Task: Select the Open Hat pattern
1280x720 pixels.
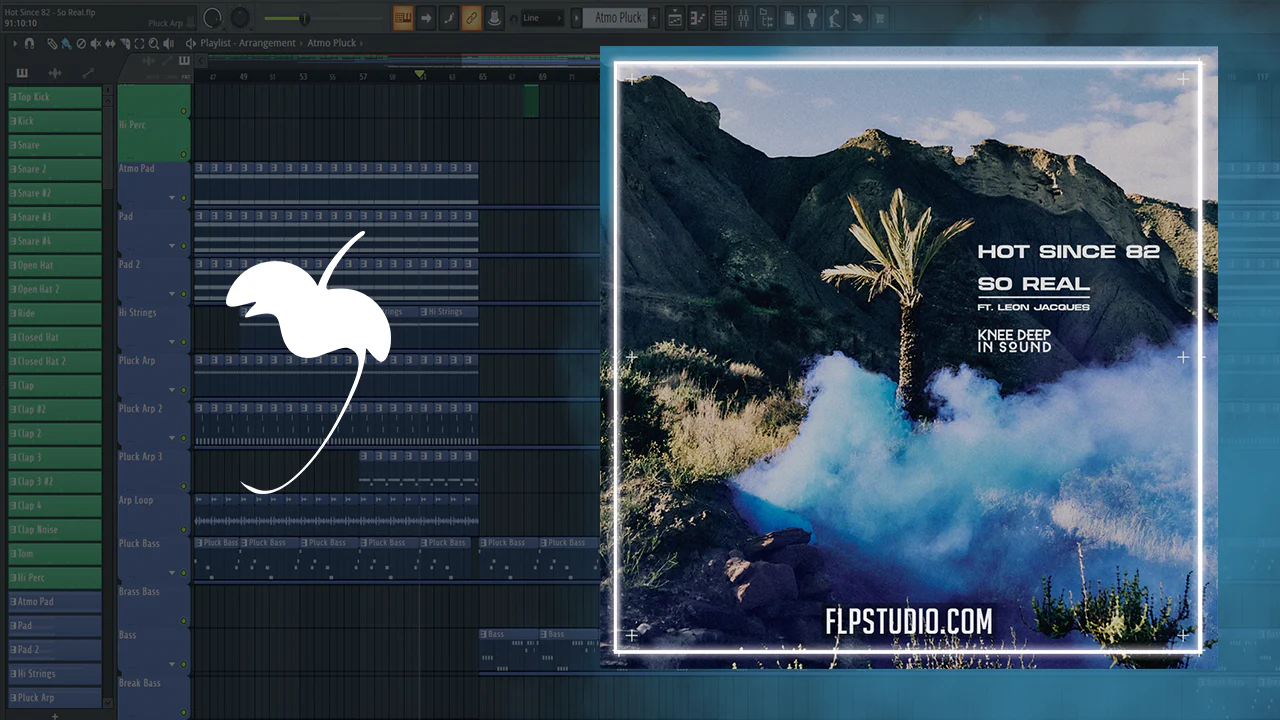Action: pos(55,265)
